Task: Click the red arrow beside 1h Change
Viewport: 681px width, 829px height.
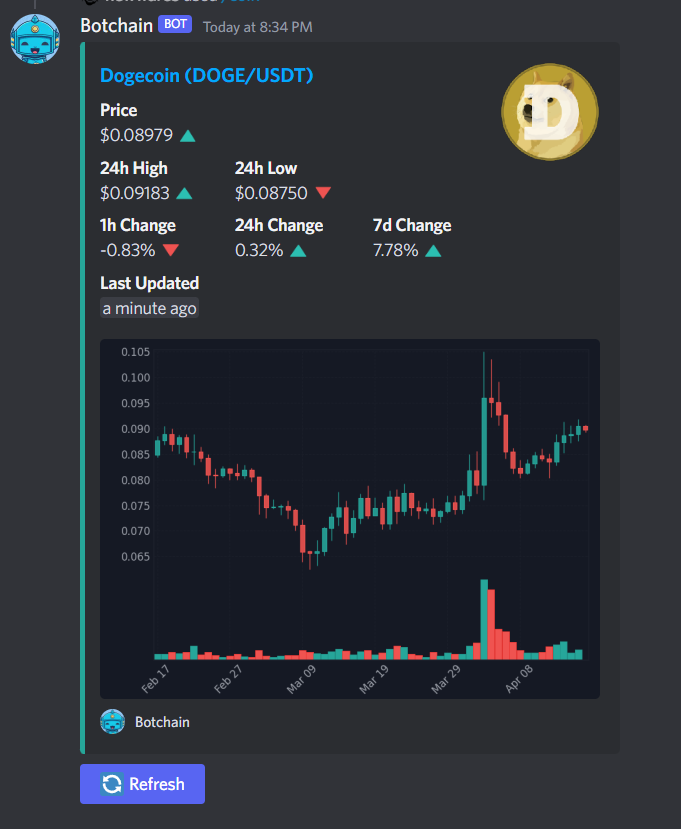Action: 170,250
